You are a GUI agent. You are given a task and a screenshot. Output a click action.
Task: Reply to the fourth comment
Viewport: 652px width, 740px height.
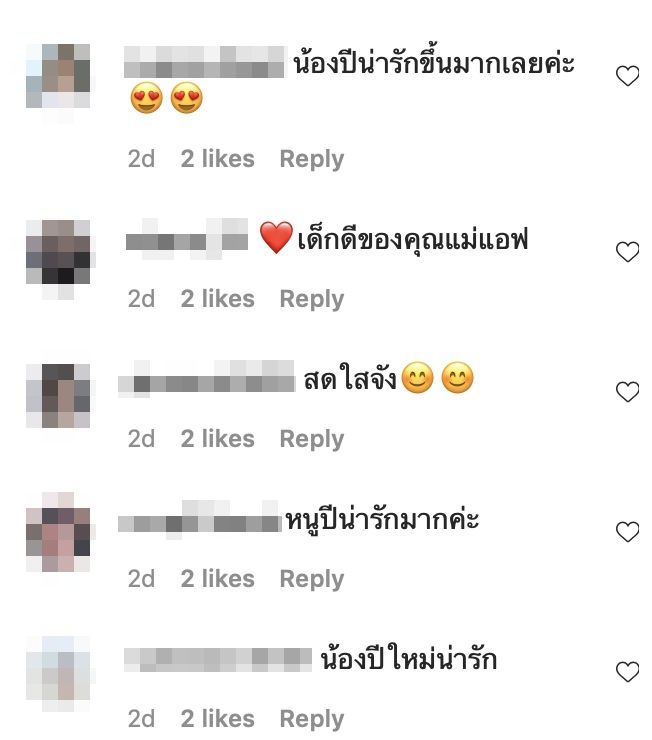click(312, 580)
